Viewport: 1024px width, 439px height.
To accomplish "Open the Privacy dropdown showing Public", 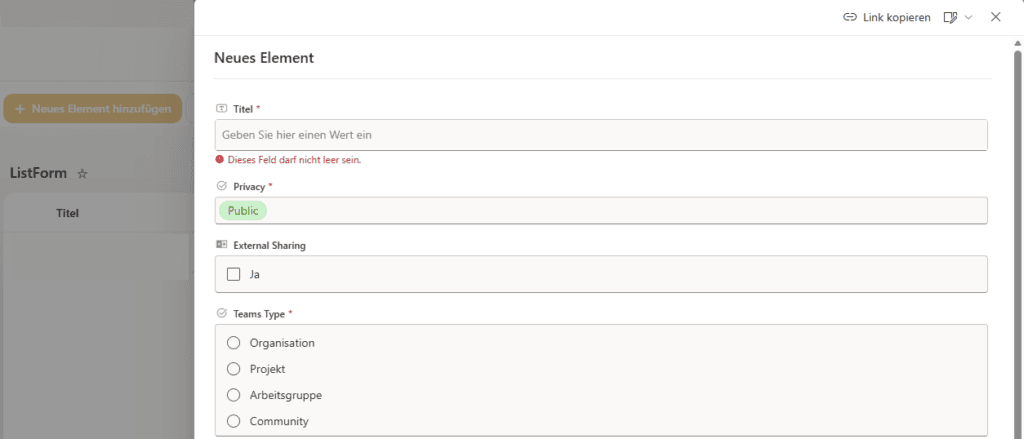I will coord(601,211).
